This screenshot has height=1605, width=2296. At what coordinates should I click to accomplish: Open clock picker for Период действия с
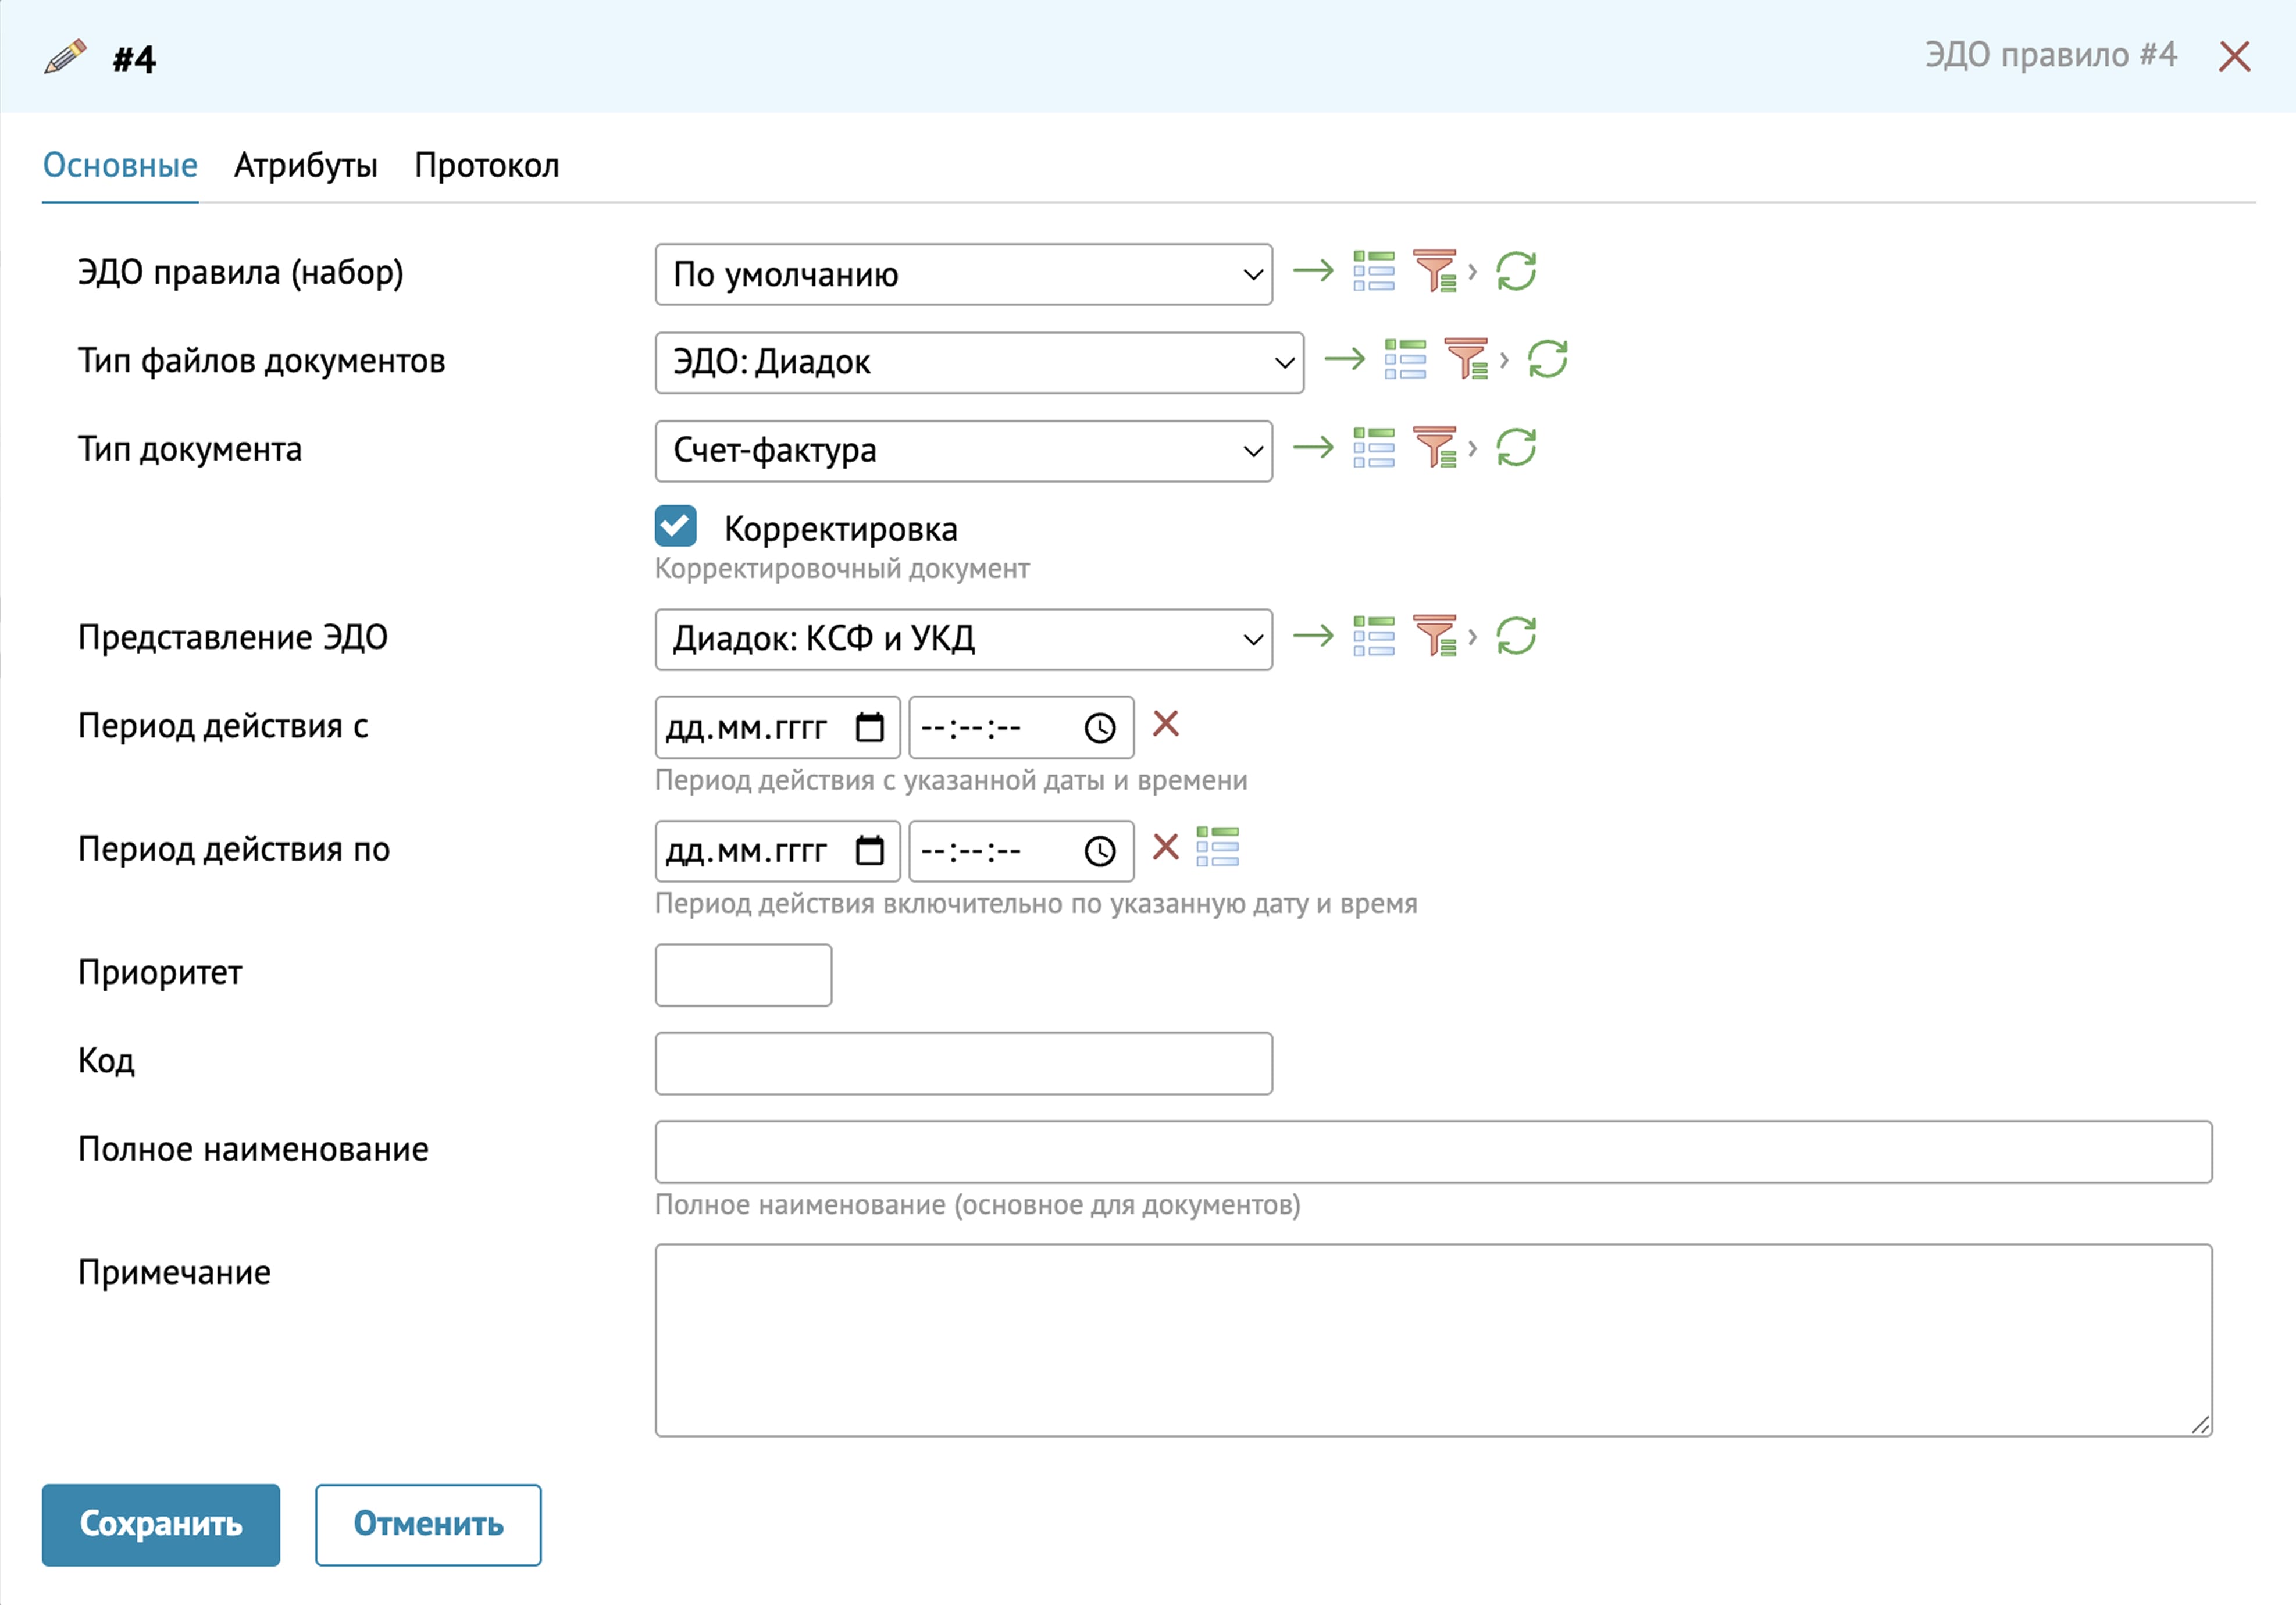coord(1100,728)
